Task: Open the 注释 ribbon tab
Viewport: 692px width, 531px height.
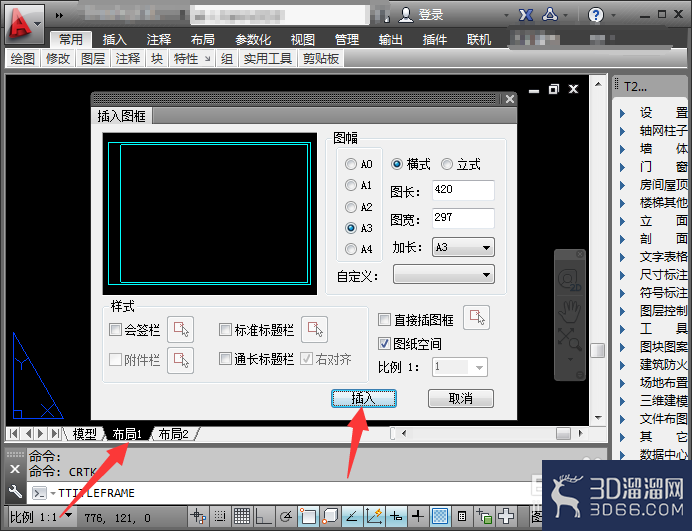Action: pos(158,40)
